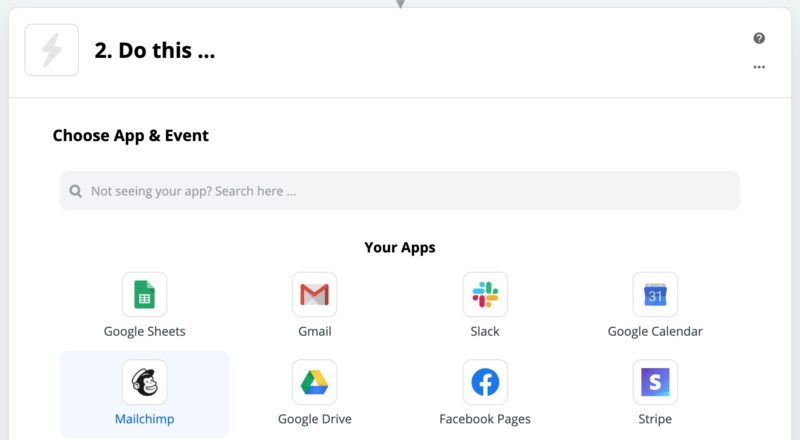Pick the Facebook Pages app icon
This screenshot has width=800, height=440.
click(485, 382)
